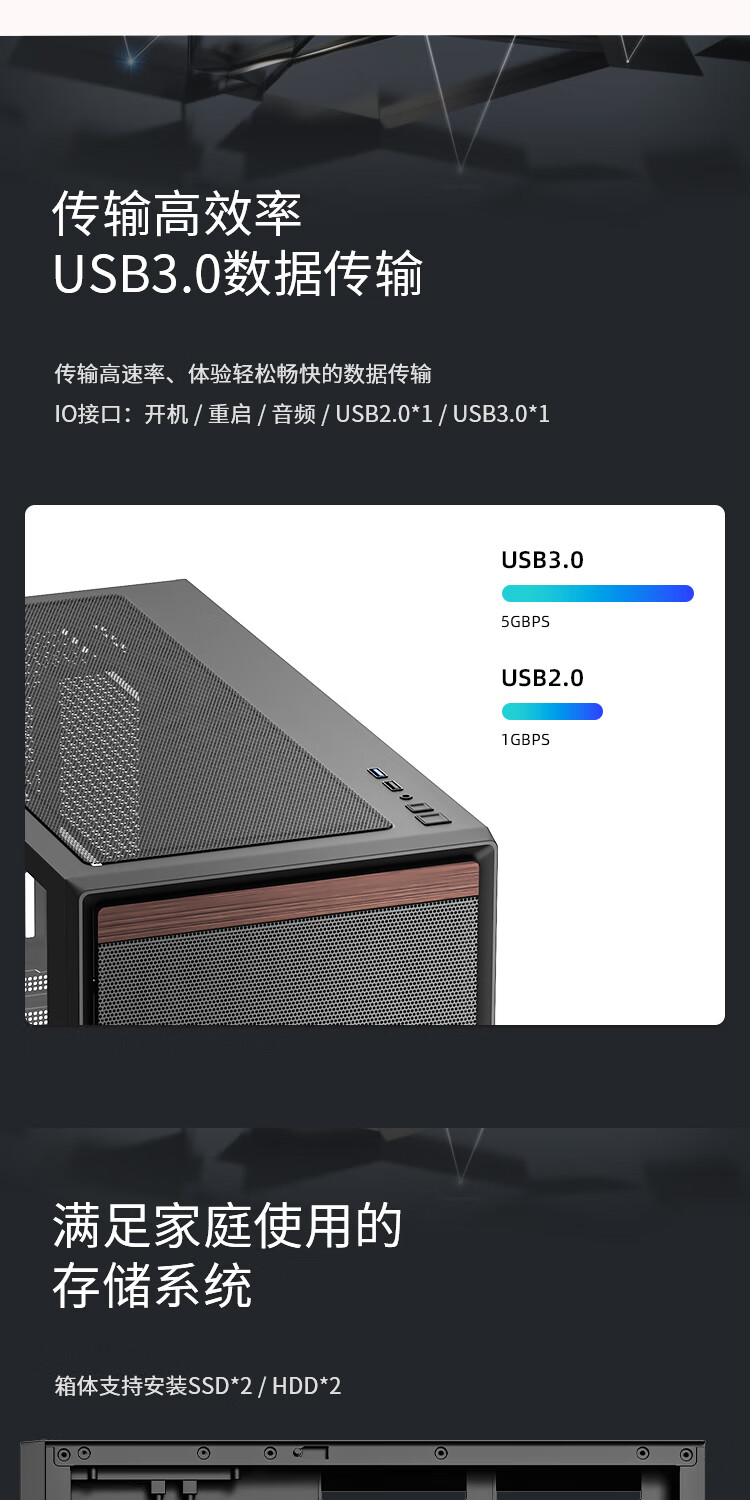This screenshot has height=1500, width=750.
Task: Click the heading USB3.0数据传输
Action: (238, 274)
